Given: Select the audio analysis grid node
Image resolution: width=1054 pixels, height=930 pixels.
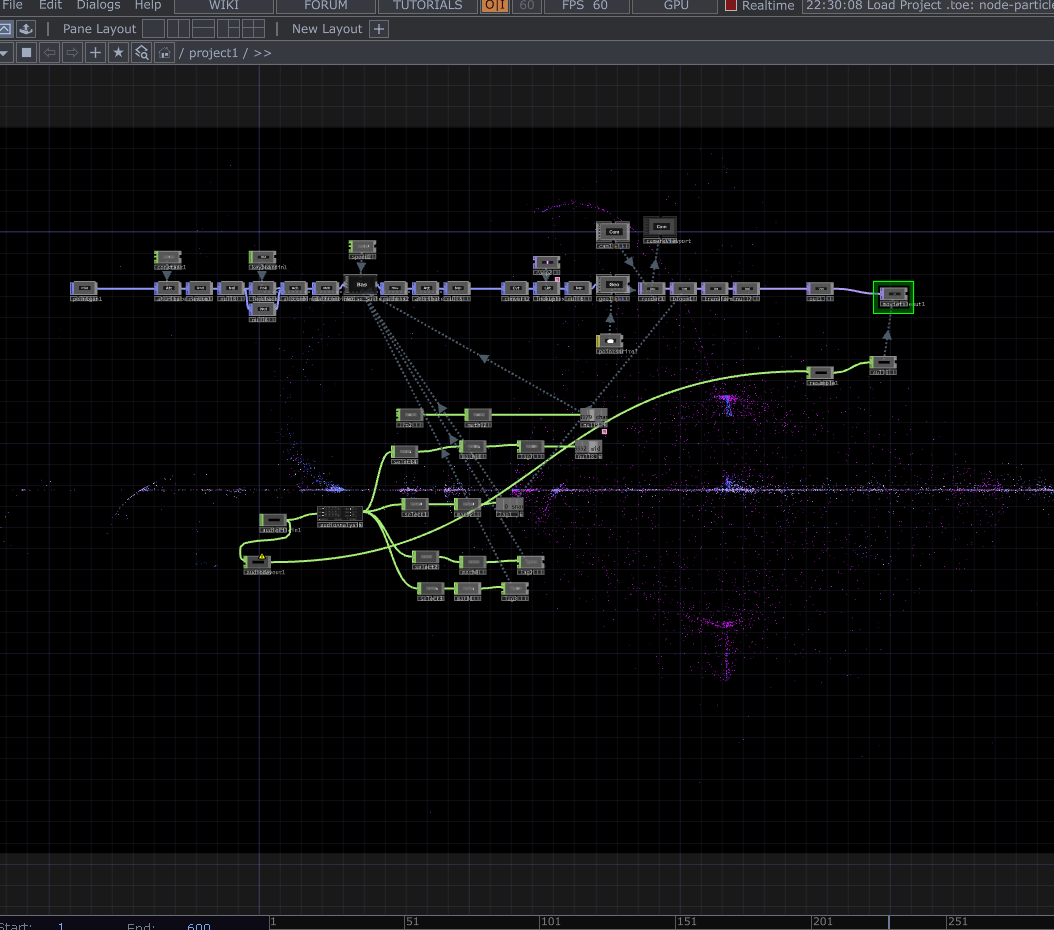Looking at the screenshot, I should [340, 513].
